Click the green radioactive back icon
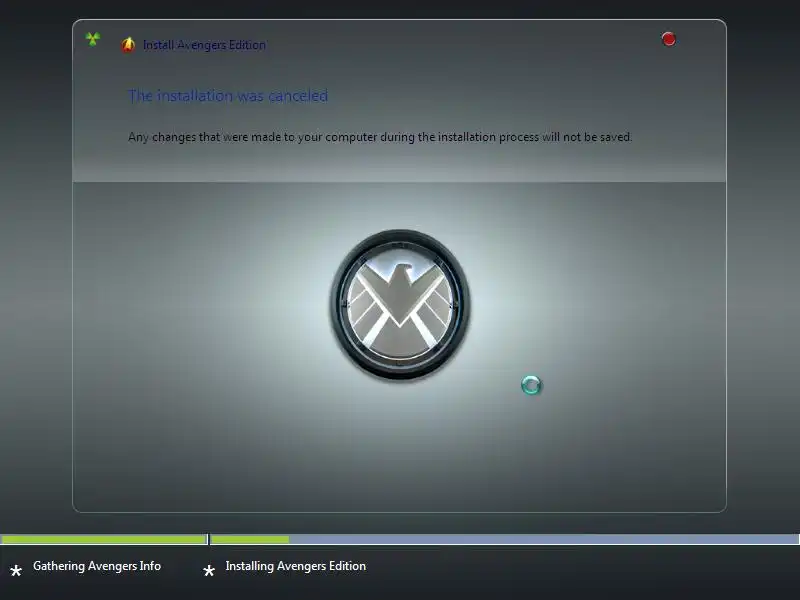800x600 pixels. tap(93, 39)
